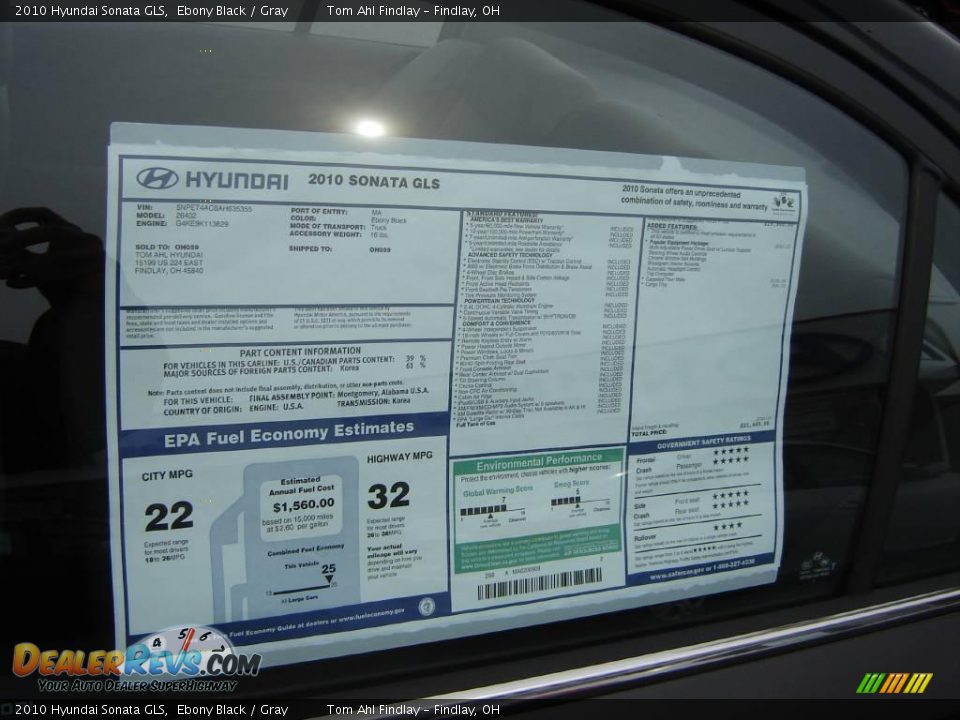Click the highway MPG value 32

pyautogui.click(x=389, y=495)
